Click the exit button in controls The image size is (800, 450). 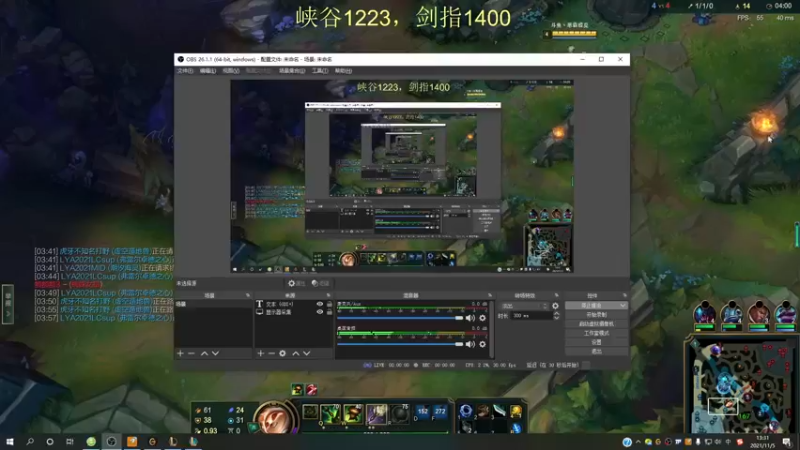596,352
